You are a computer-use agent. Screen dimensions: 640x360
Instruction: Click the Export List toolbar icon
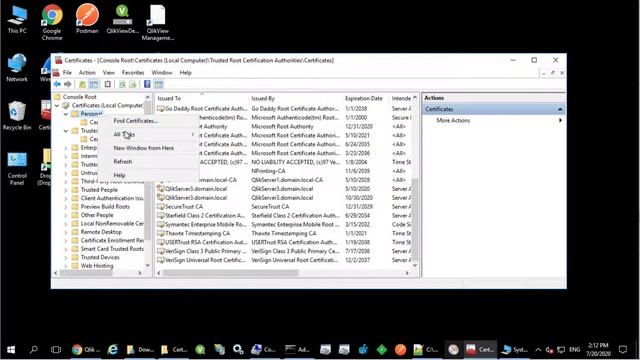pos(133,84)
